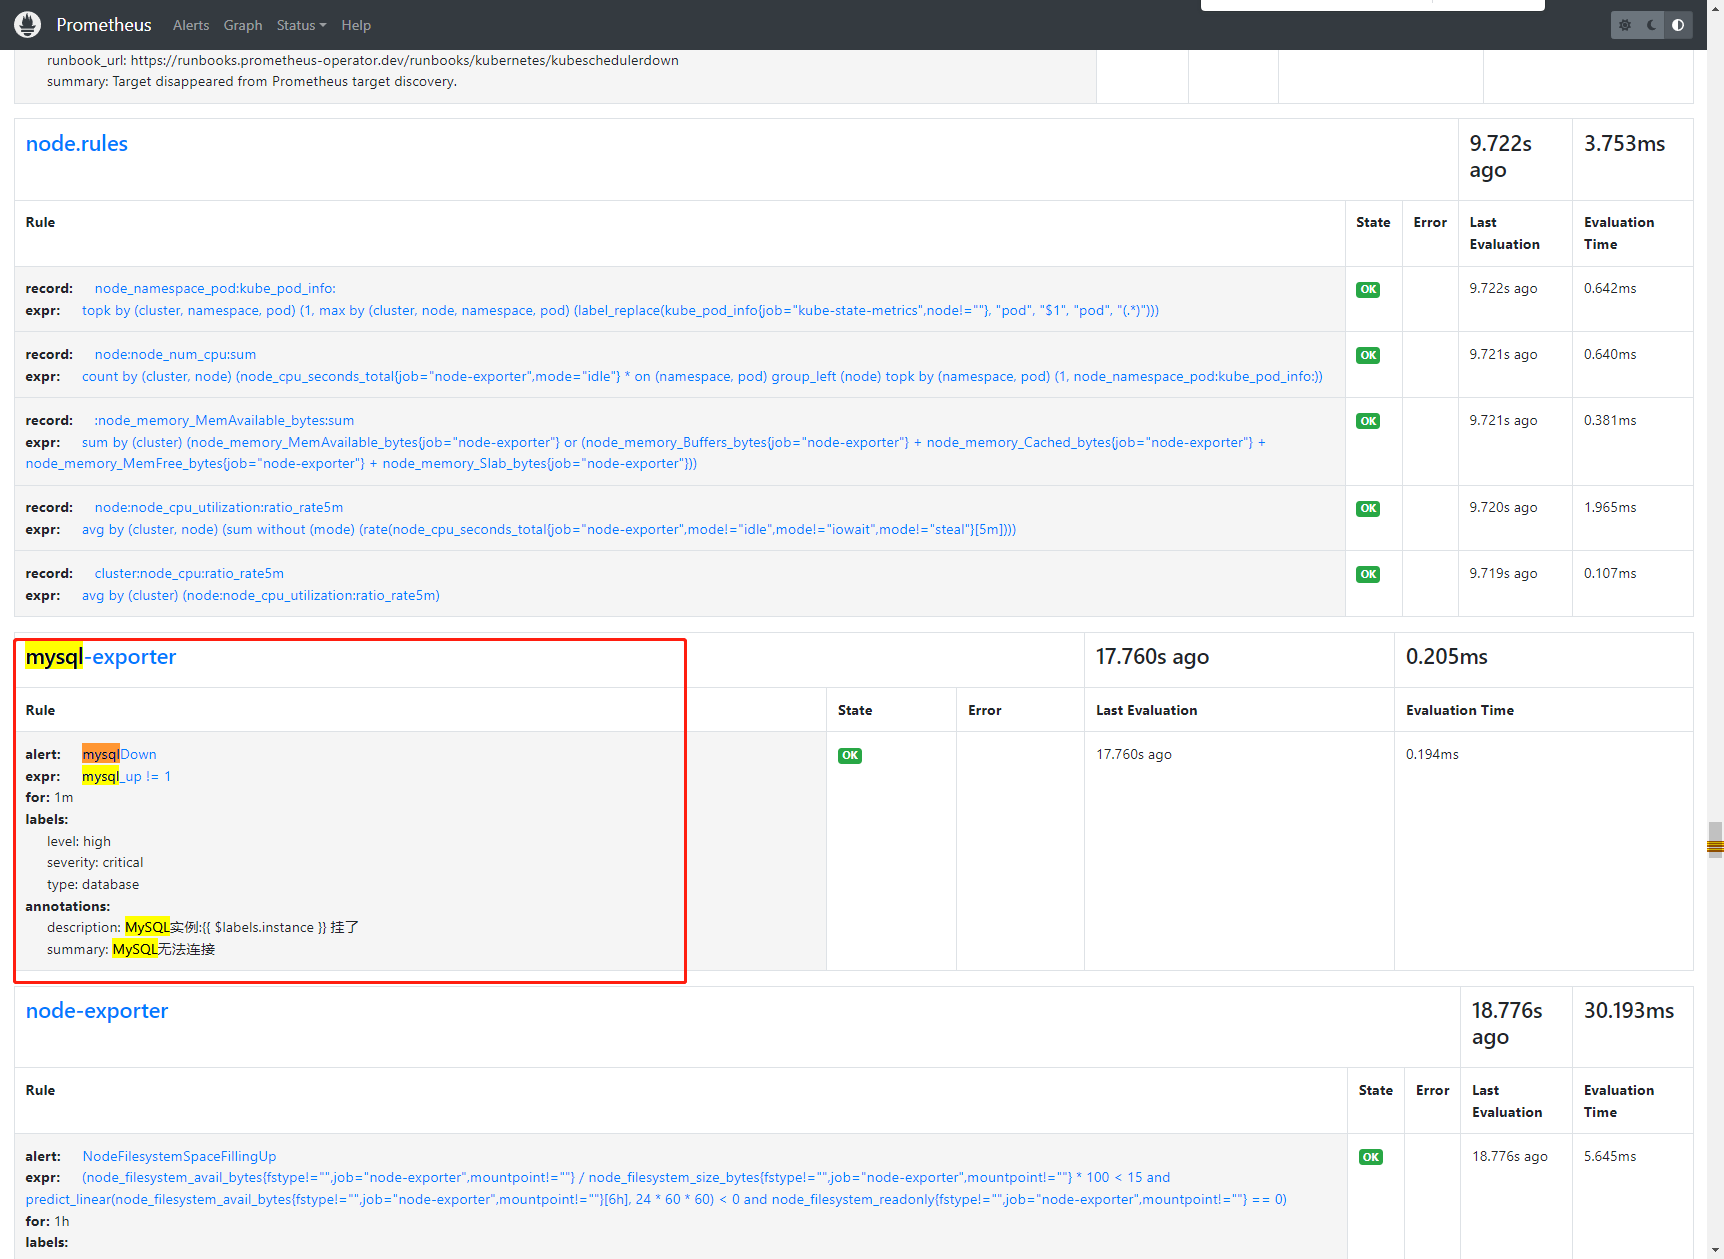Switch to the light theme sun icon
Image resolution: width=1724 pixels, height=1259 pixels.
pyautogui.click(x=1625, y=25)
